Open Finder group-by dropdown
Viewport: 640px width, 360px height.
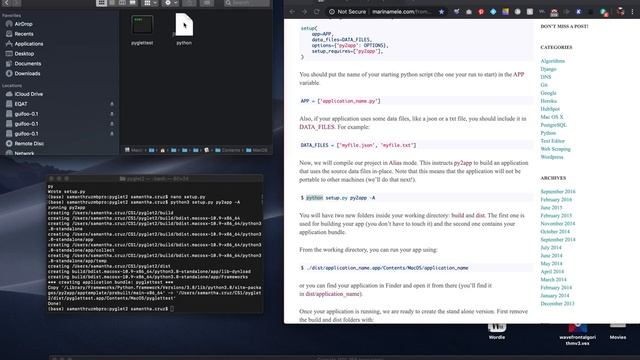pos(150,3)
